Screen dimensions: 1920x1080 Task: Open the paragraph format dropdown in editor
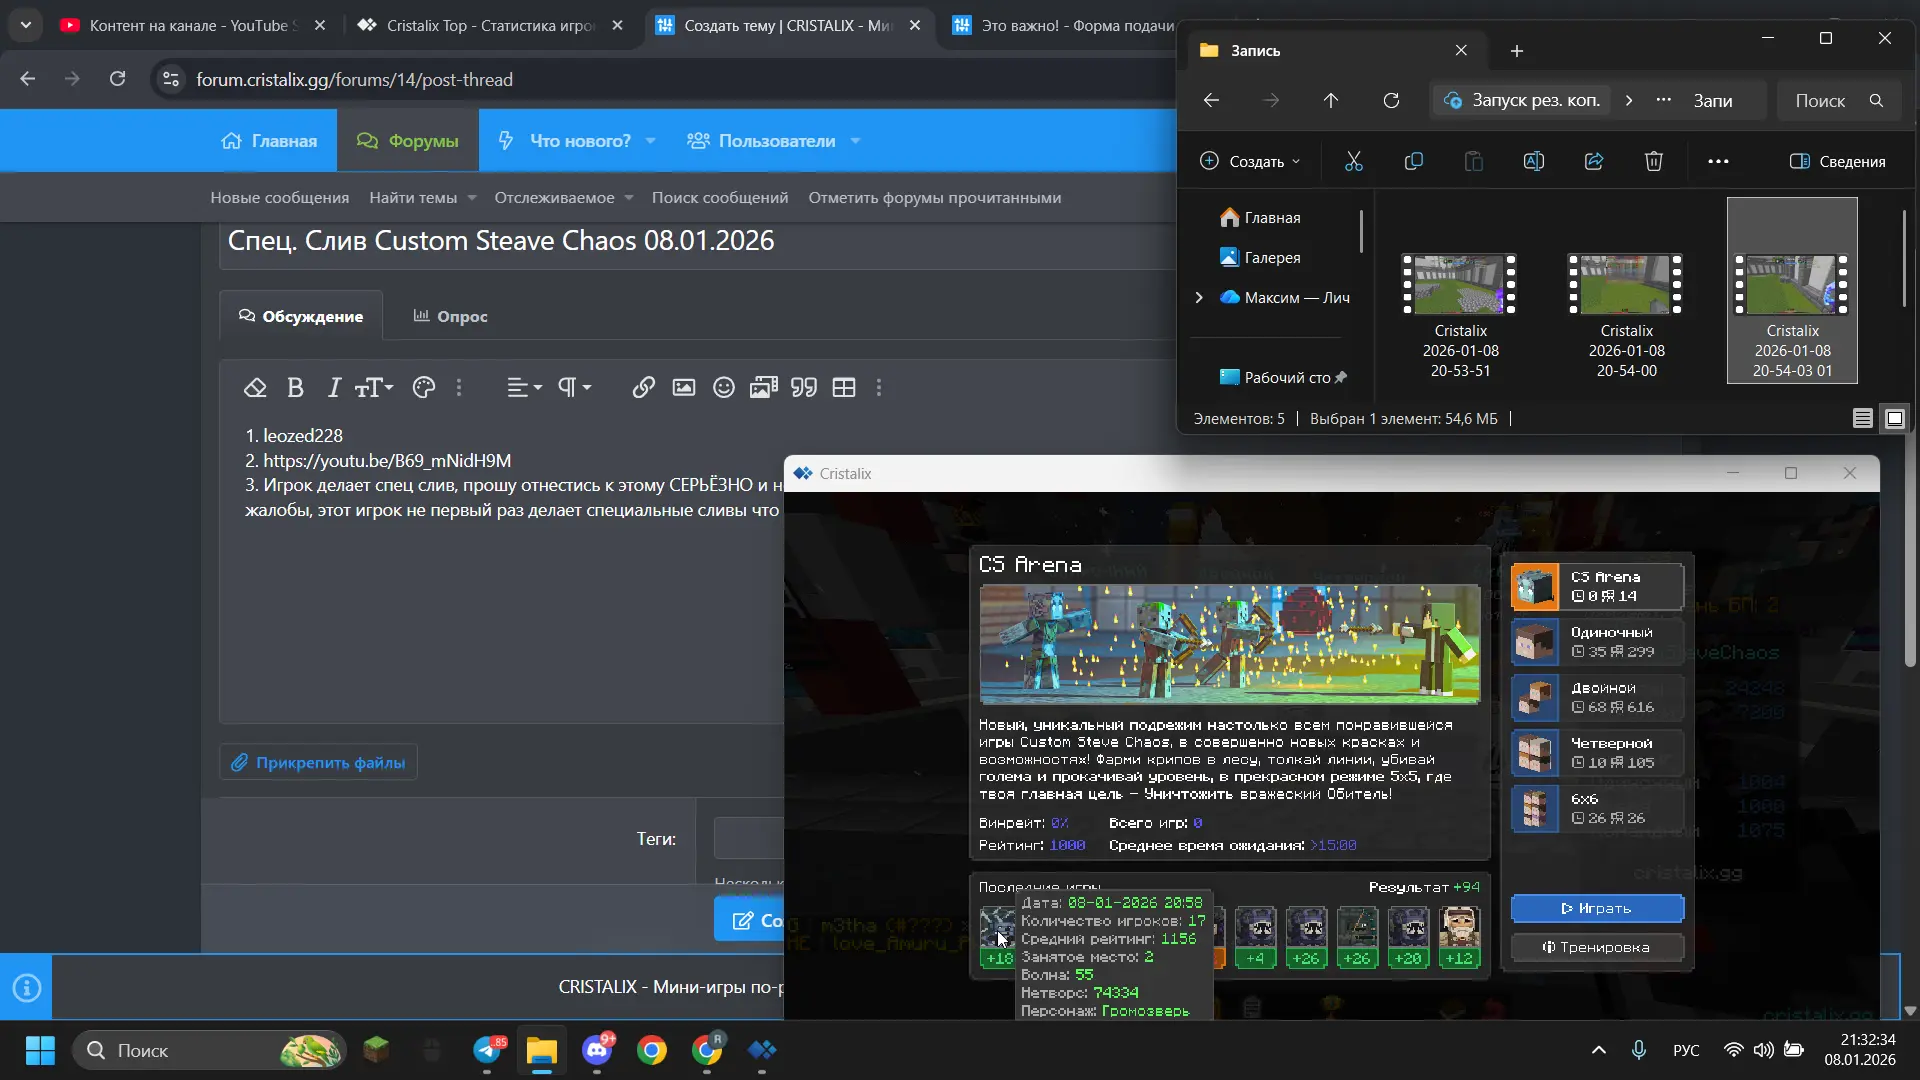click(x=574, y=388)
